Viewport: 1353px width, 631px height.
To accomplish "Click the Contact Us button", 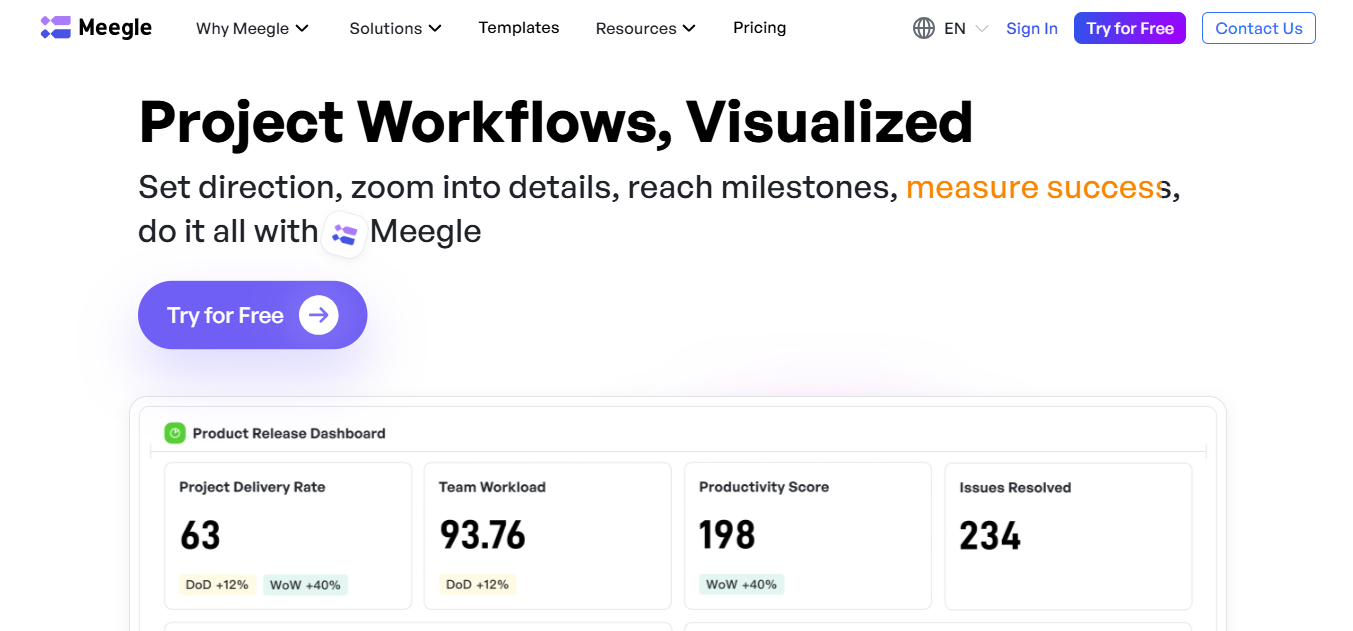I will click(1258, 28).
